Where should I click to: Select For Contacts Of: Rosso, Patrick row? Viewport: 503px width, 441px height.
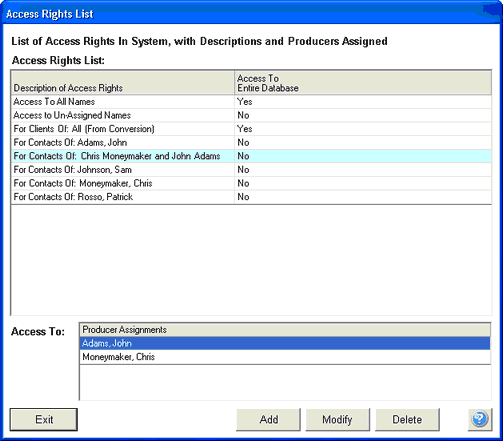[251, 197]
